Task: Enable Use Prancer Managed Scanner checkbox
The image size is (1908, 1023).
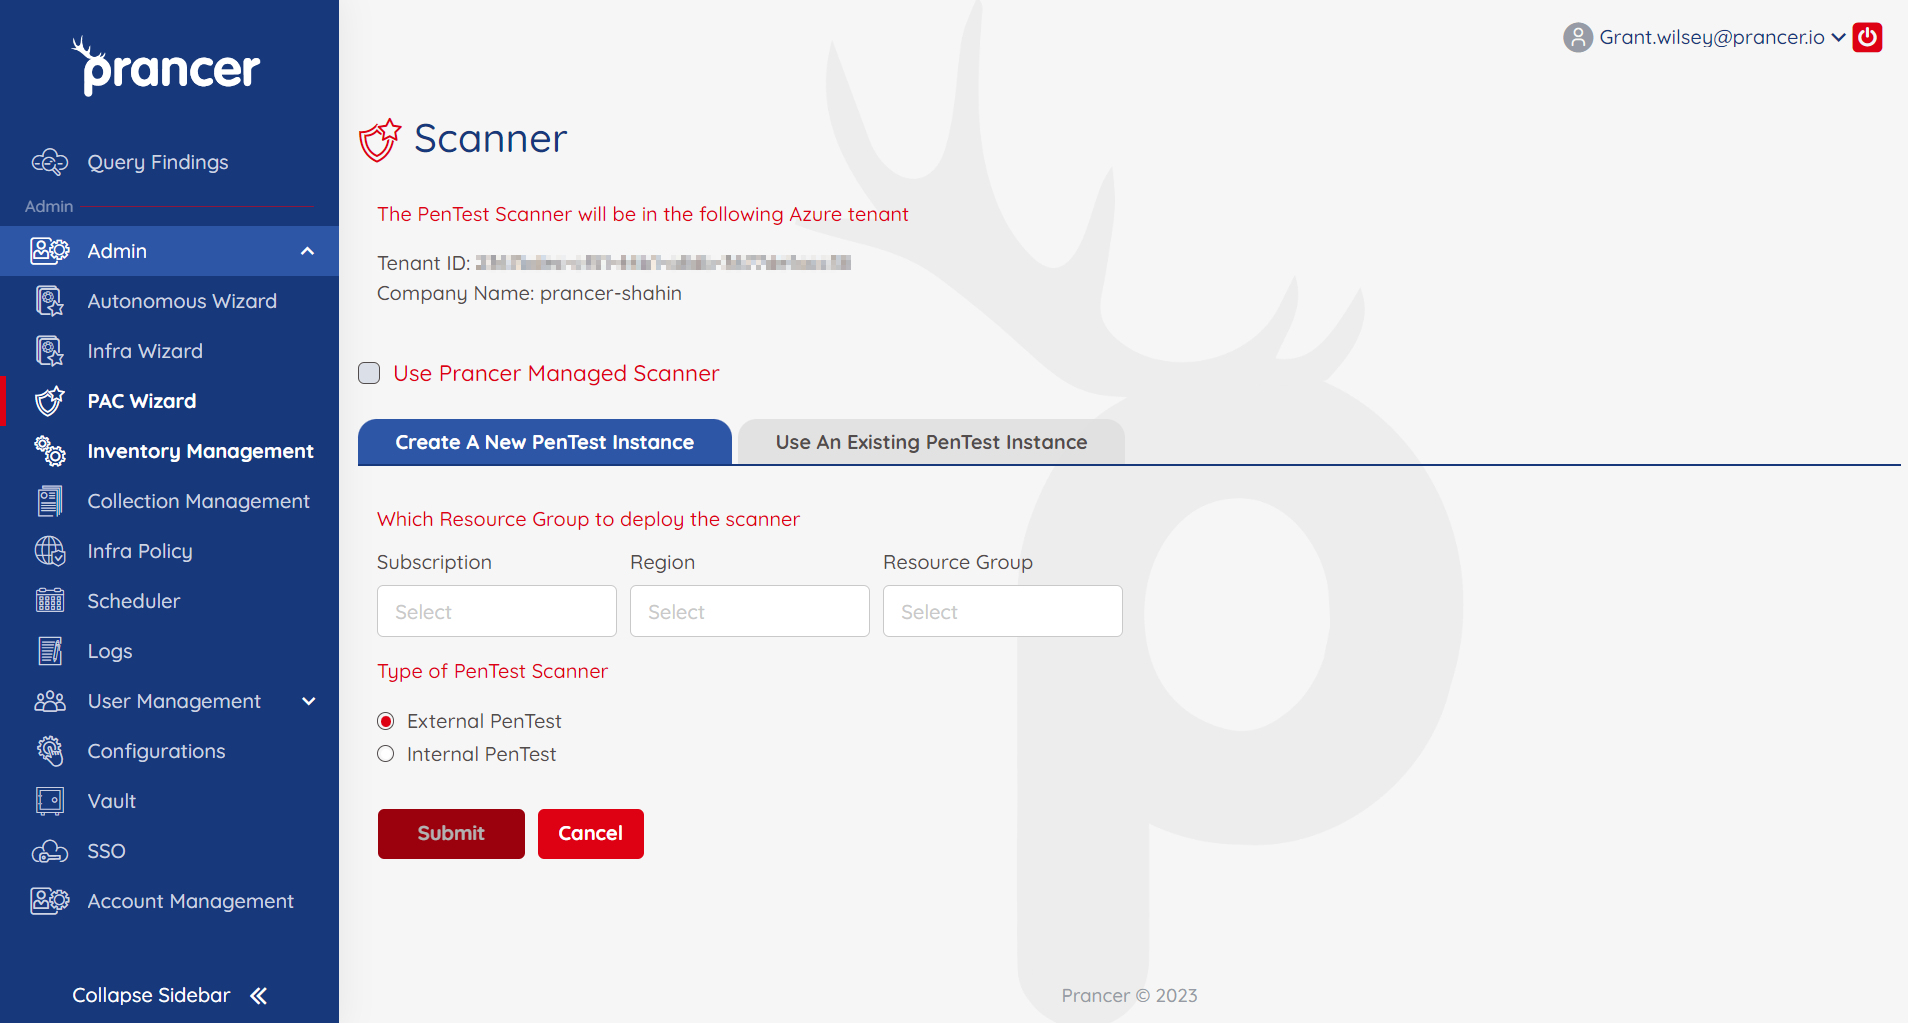Action: pyautogui.click(x=369, y=373)
